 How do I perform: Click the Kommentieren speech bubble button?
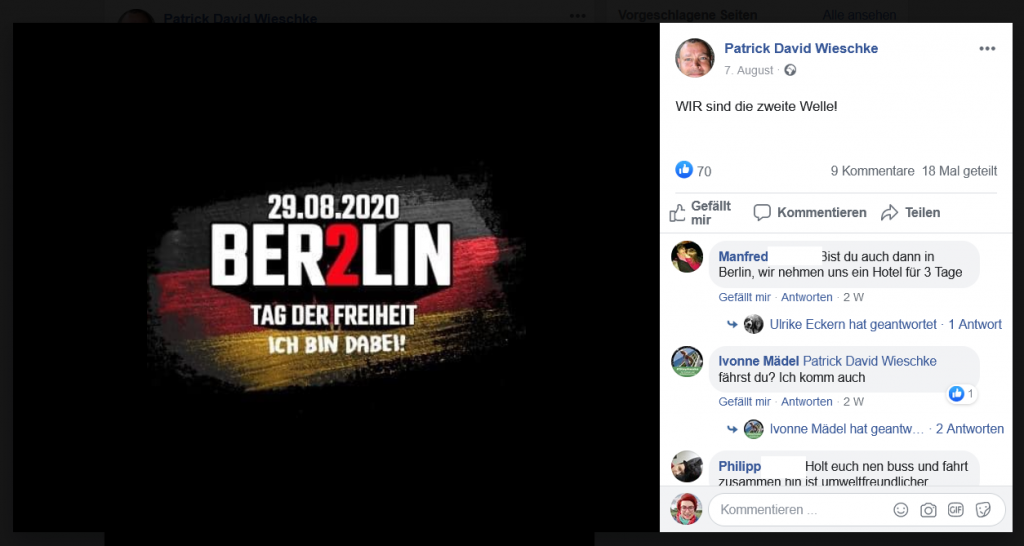pyautogui.click(x=810, y=213)
